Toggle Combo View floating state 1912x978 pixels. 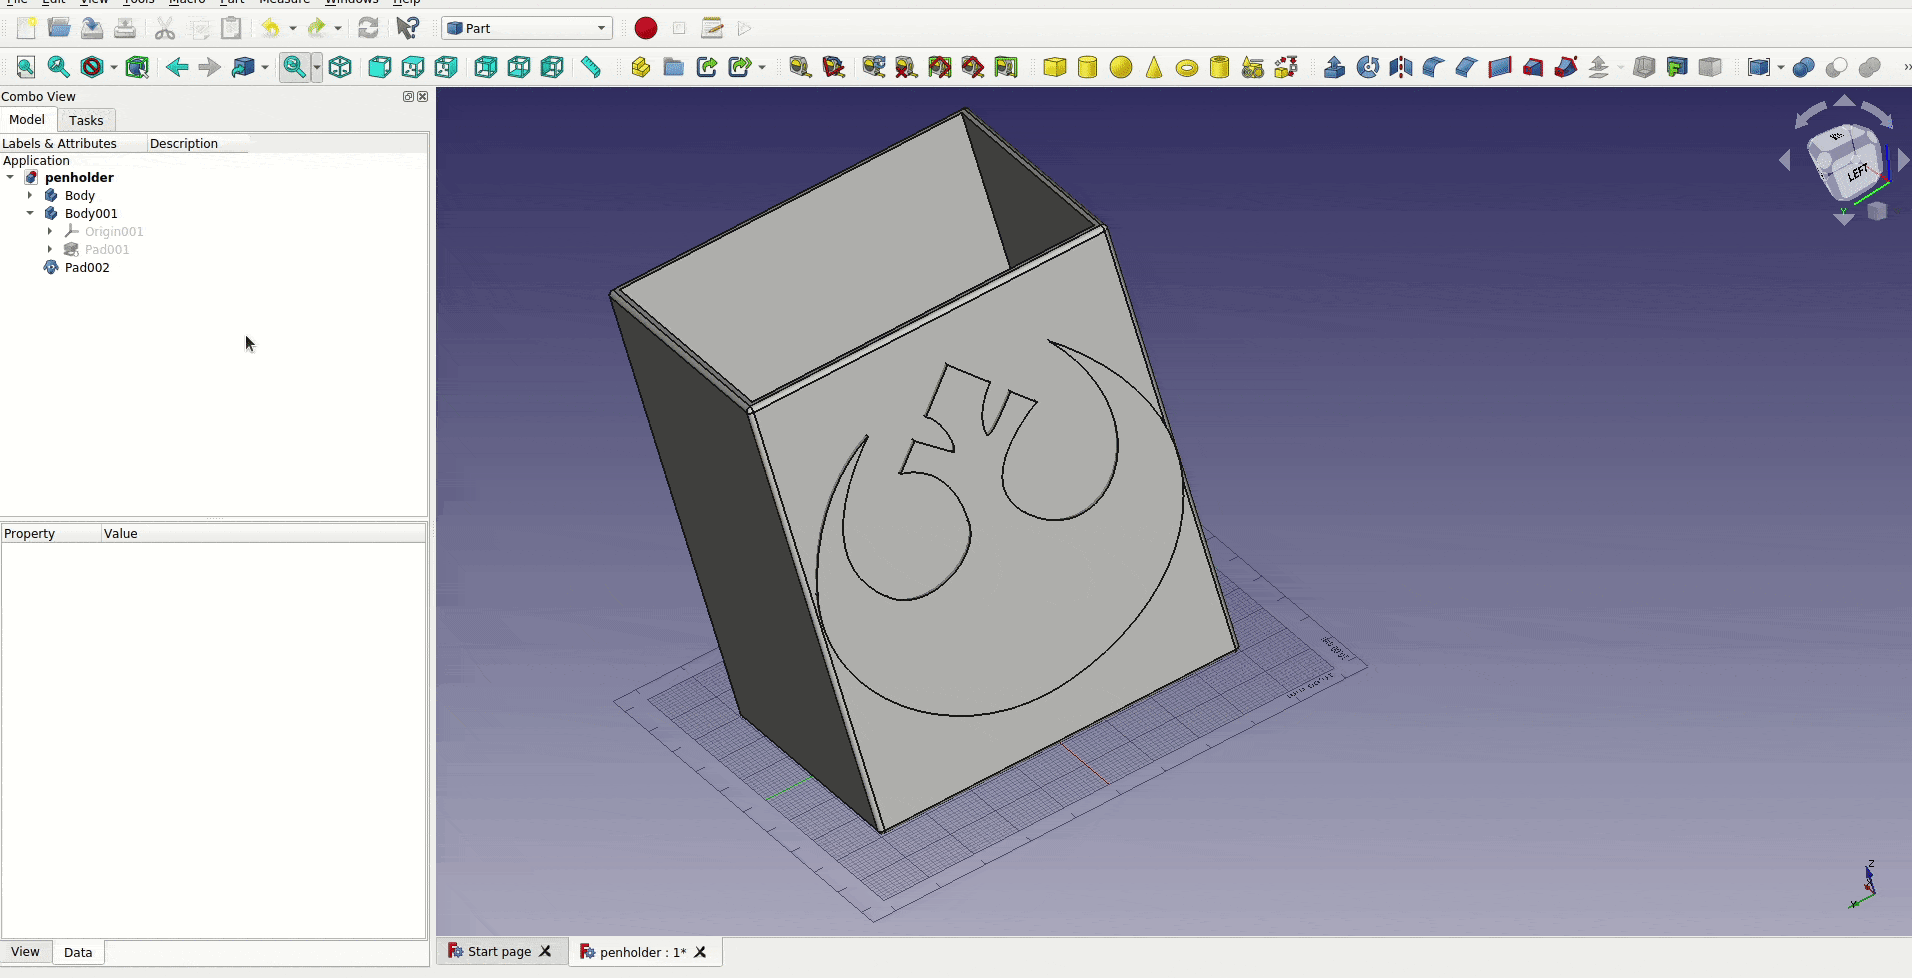tap(408, 97)
